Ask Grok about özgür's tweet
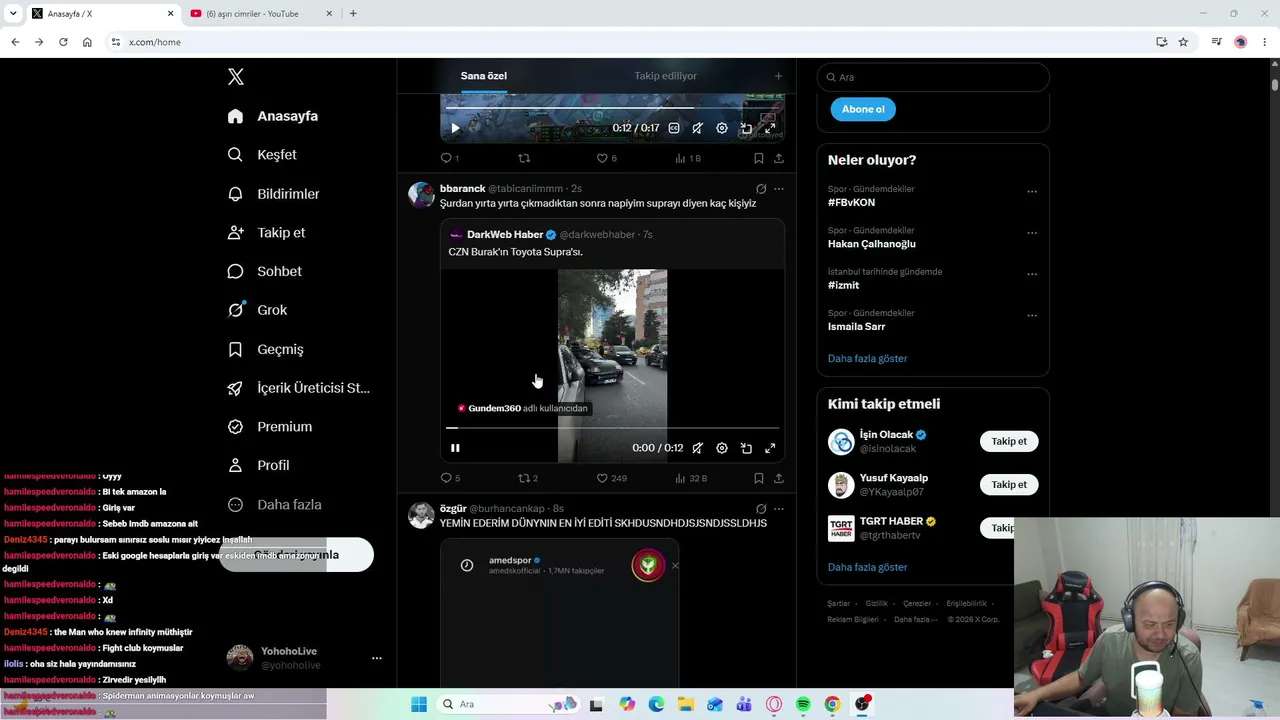The height and width of the screenshot is (720, 1280). 761,508
